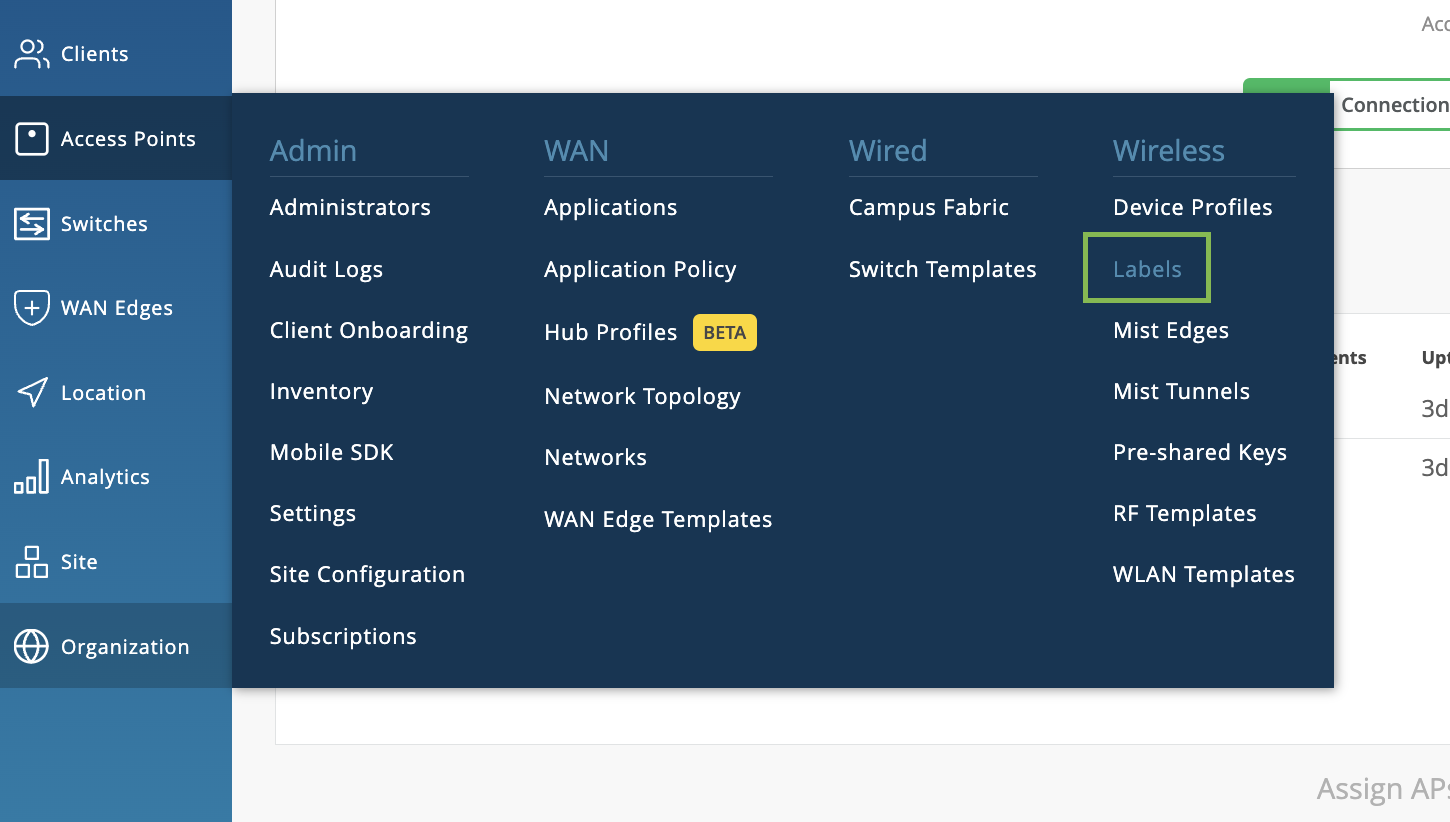Go to Network Topology
This screenshot has width=1450, height=822.
coord(642,396)
